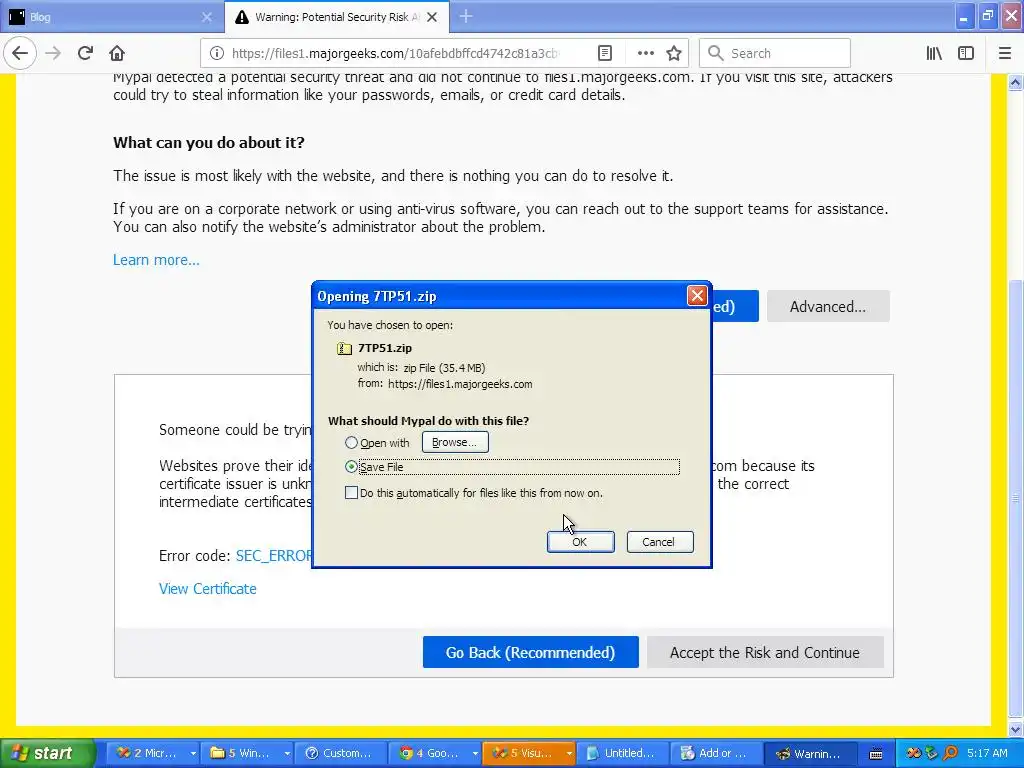Screen dimensions: 1024x768
Task: Open the 4 Goo... Chrome taskbar group
Action: tap(428, 753)
